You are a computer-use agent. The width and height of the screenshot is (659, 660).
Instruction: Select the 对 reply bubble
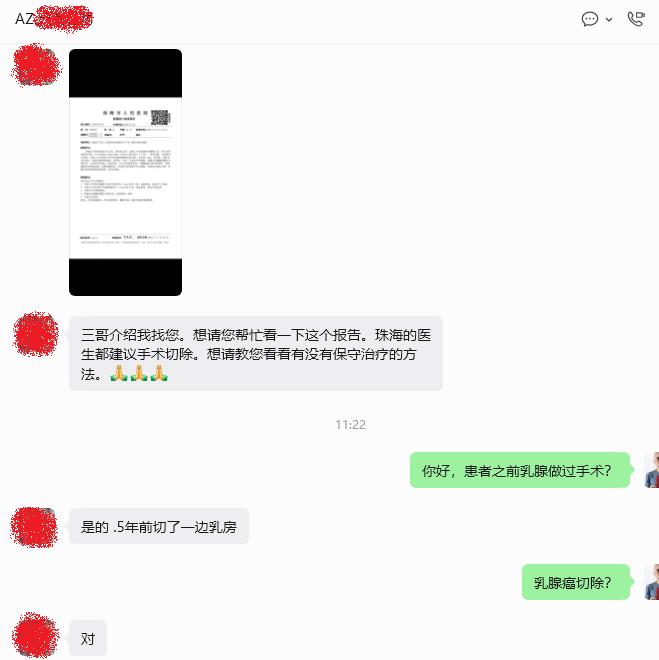pyautogui.click(x=88, y=638)
